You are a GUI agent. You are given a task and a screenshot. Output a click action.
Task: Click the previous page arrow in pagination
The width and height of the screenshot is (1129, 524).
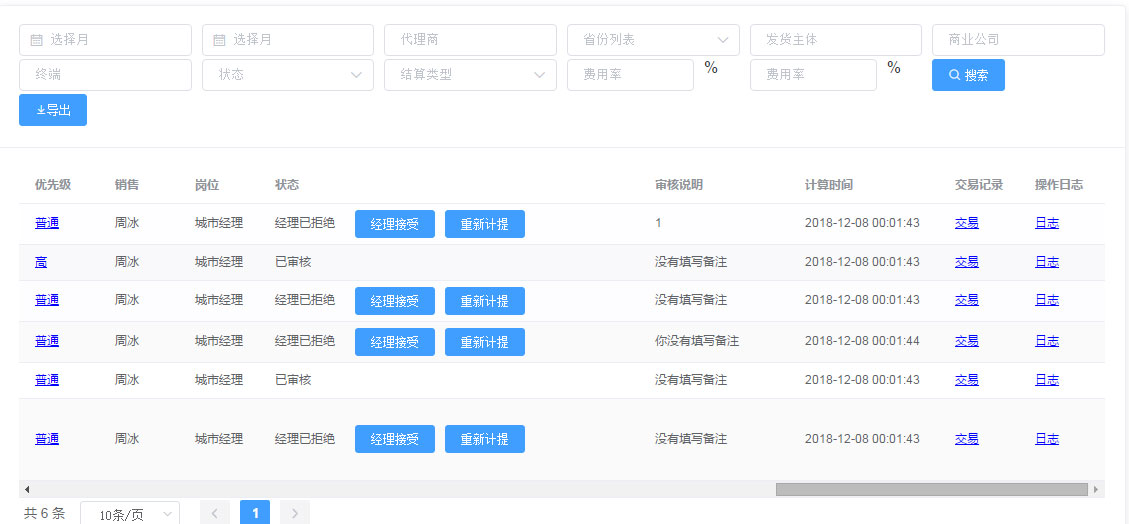(x=215, y=513)
